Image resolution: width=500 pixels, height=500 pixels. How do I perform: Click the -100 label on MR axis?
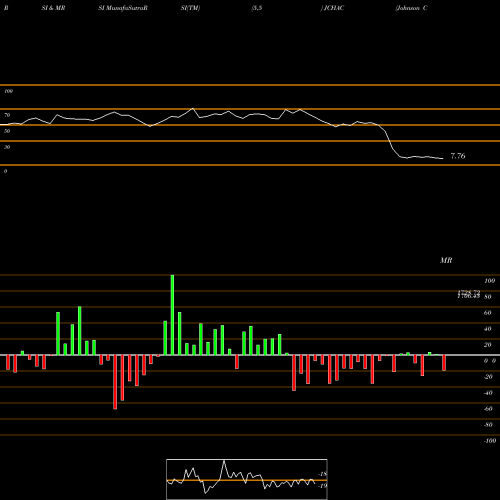[490, 441]
